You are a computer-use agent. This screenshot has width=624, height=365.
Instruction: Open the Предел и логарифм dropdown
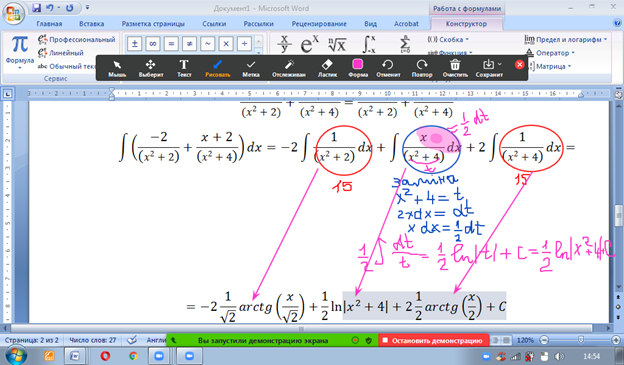(x=566, y=39)
